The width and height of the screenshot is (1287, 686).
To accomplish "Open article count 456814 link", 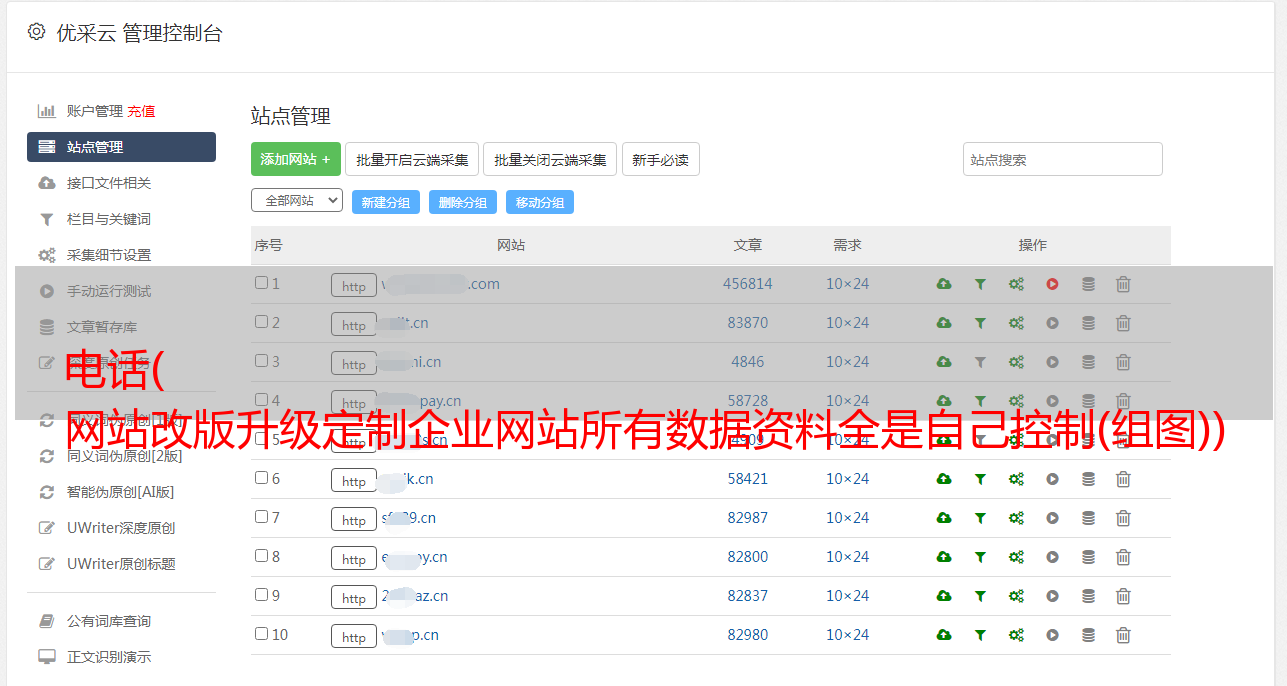I will click(x=748, y=284).
